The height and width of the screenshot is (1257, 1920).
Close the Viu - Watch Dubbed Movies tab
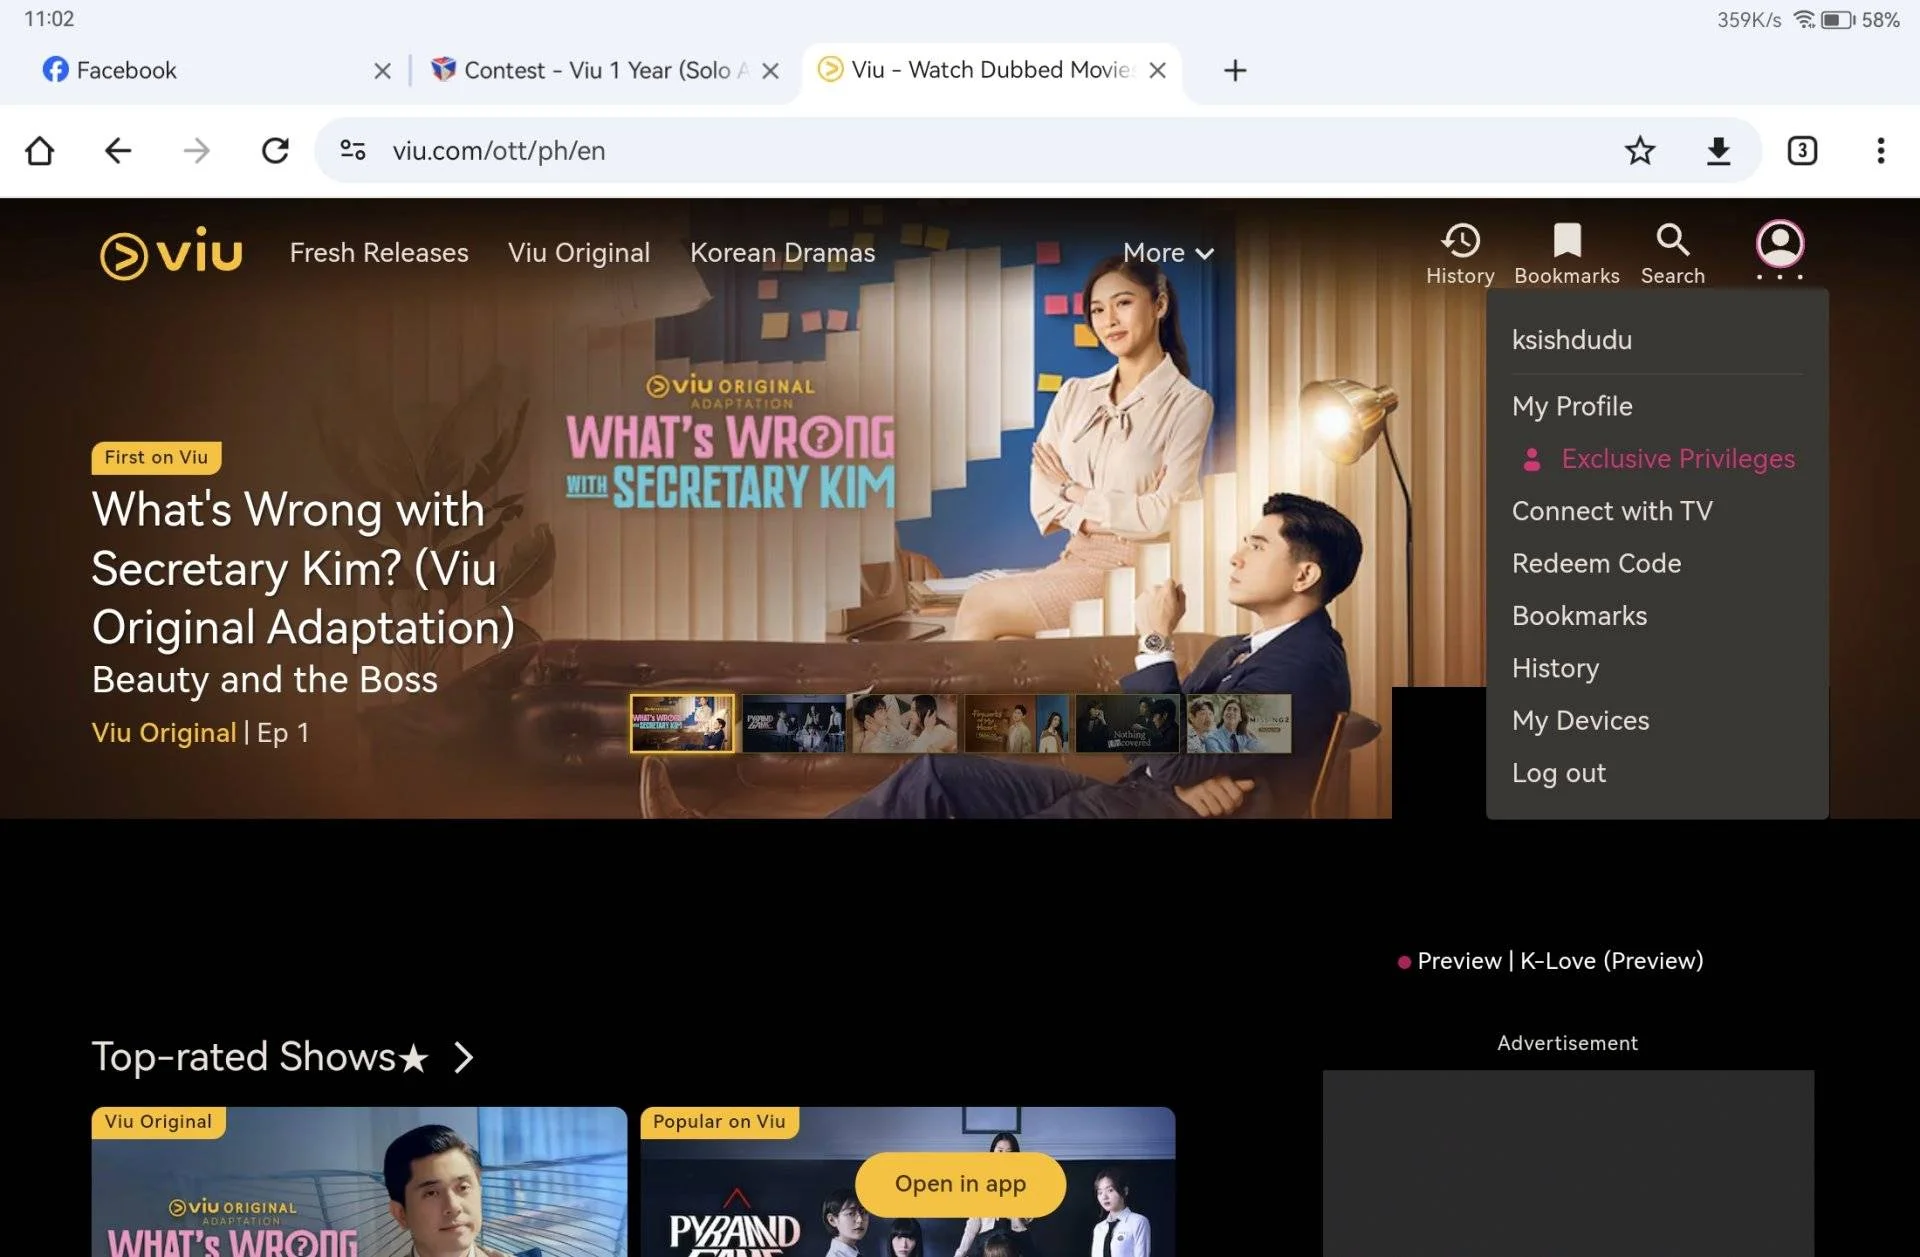tap(1158, 70)
